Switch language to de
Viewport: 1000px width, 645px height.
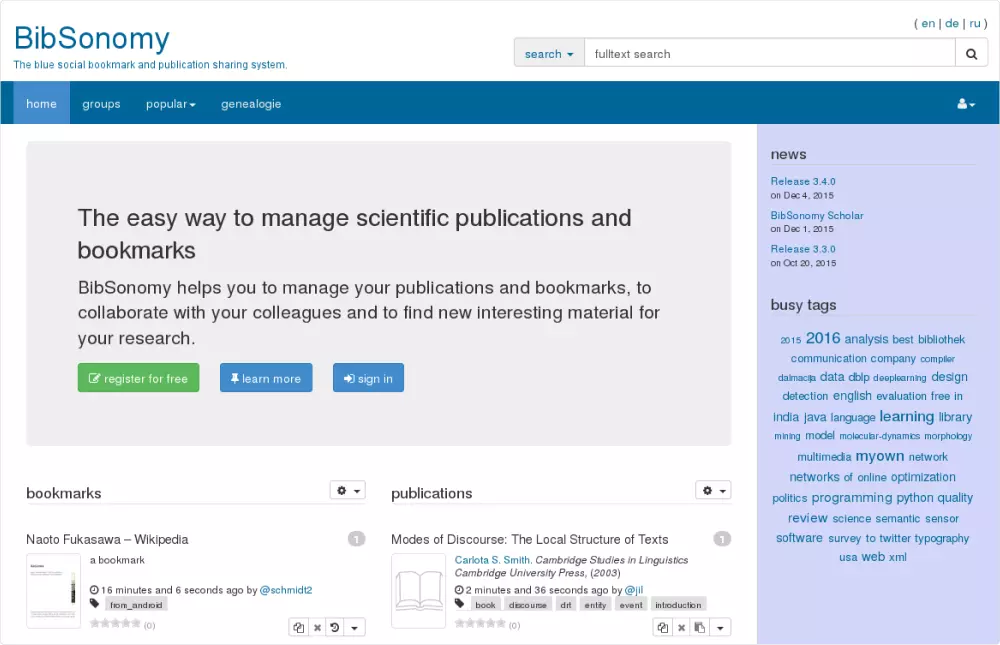tap(952, 24)
